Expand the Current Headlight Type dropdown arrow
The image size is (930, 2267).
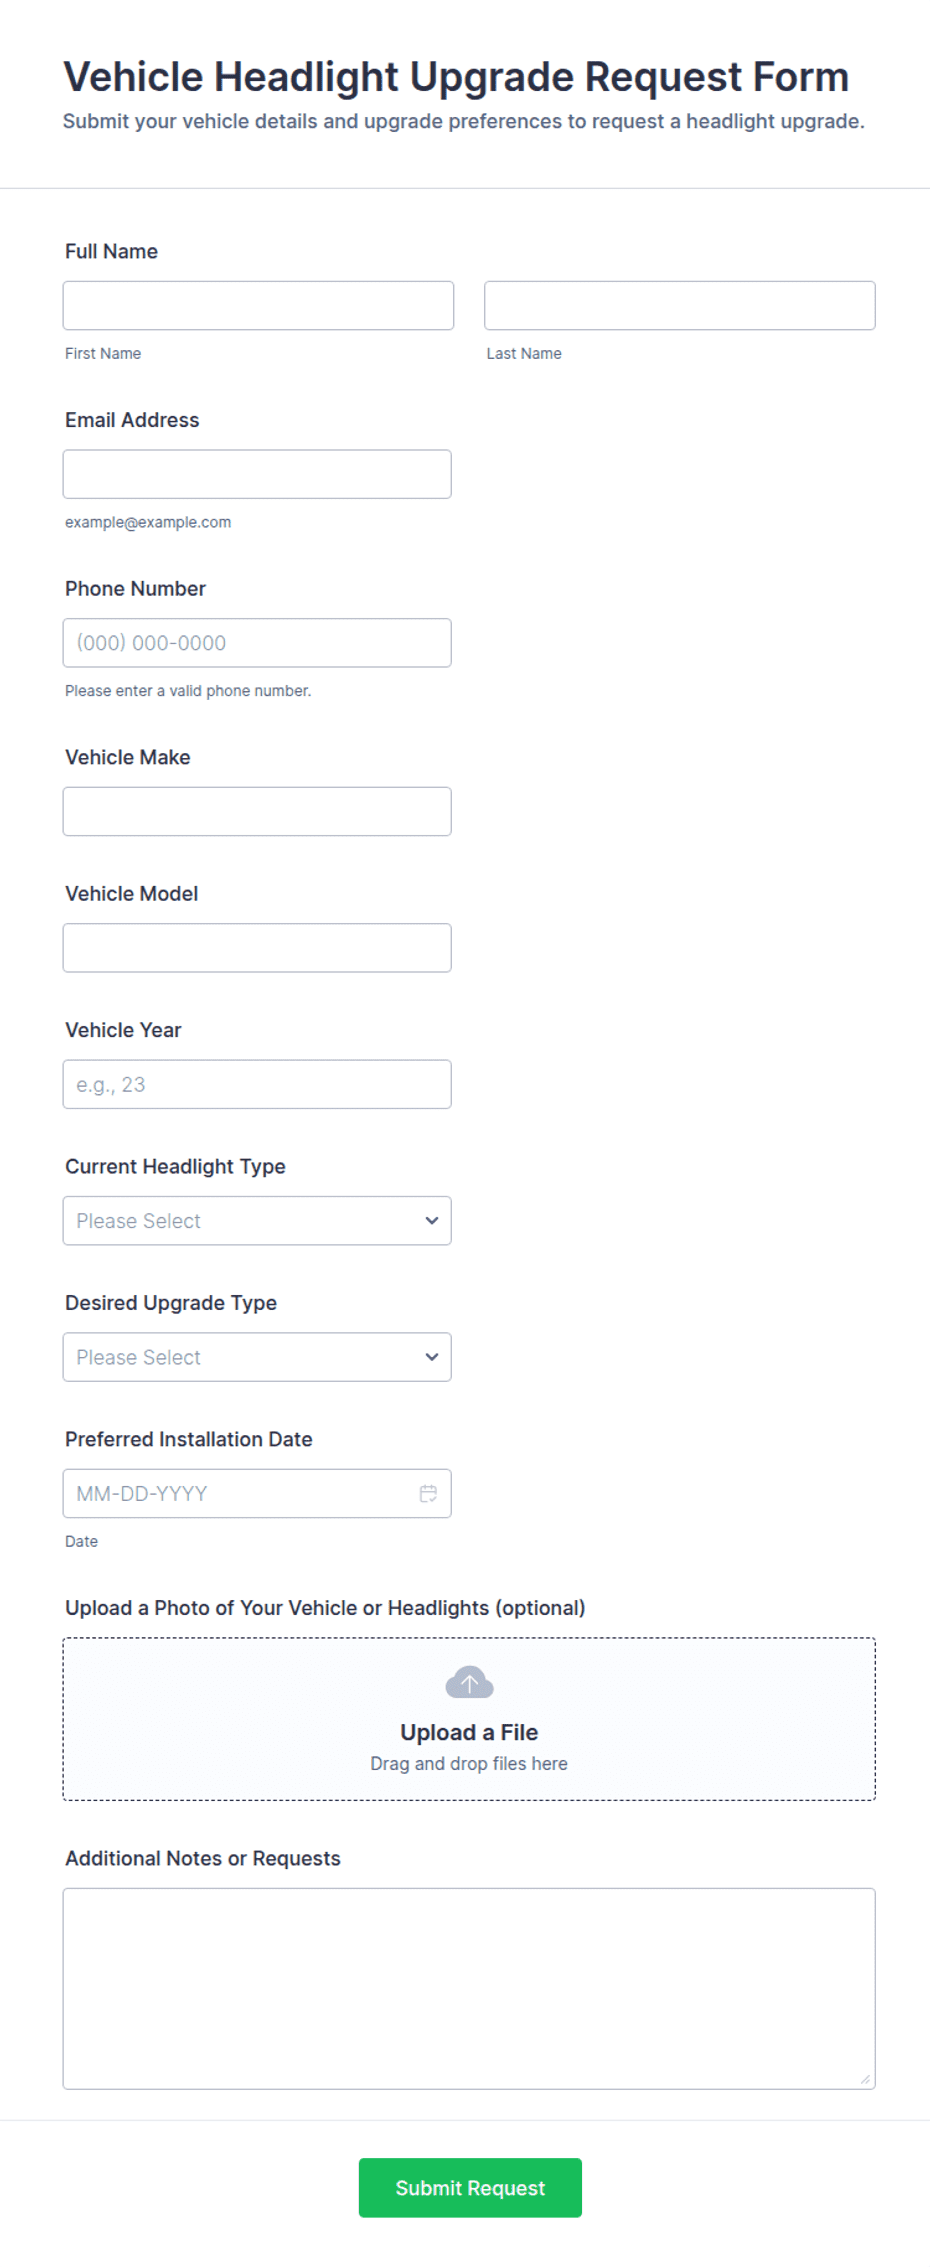coord(432,1220)
